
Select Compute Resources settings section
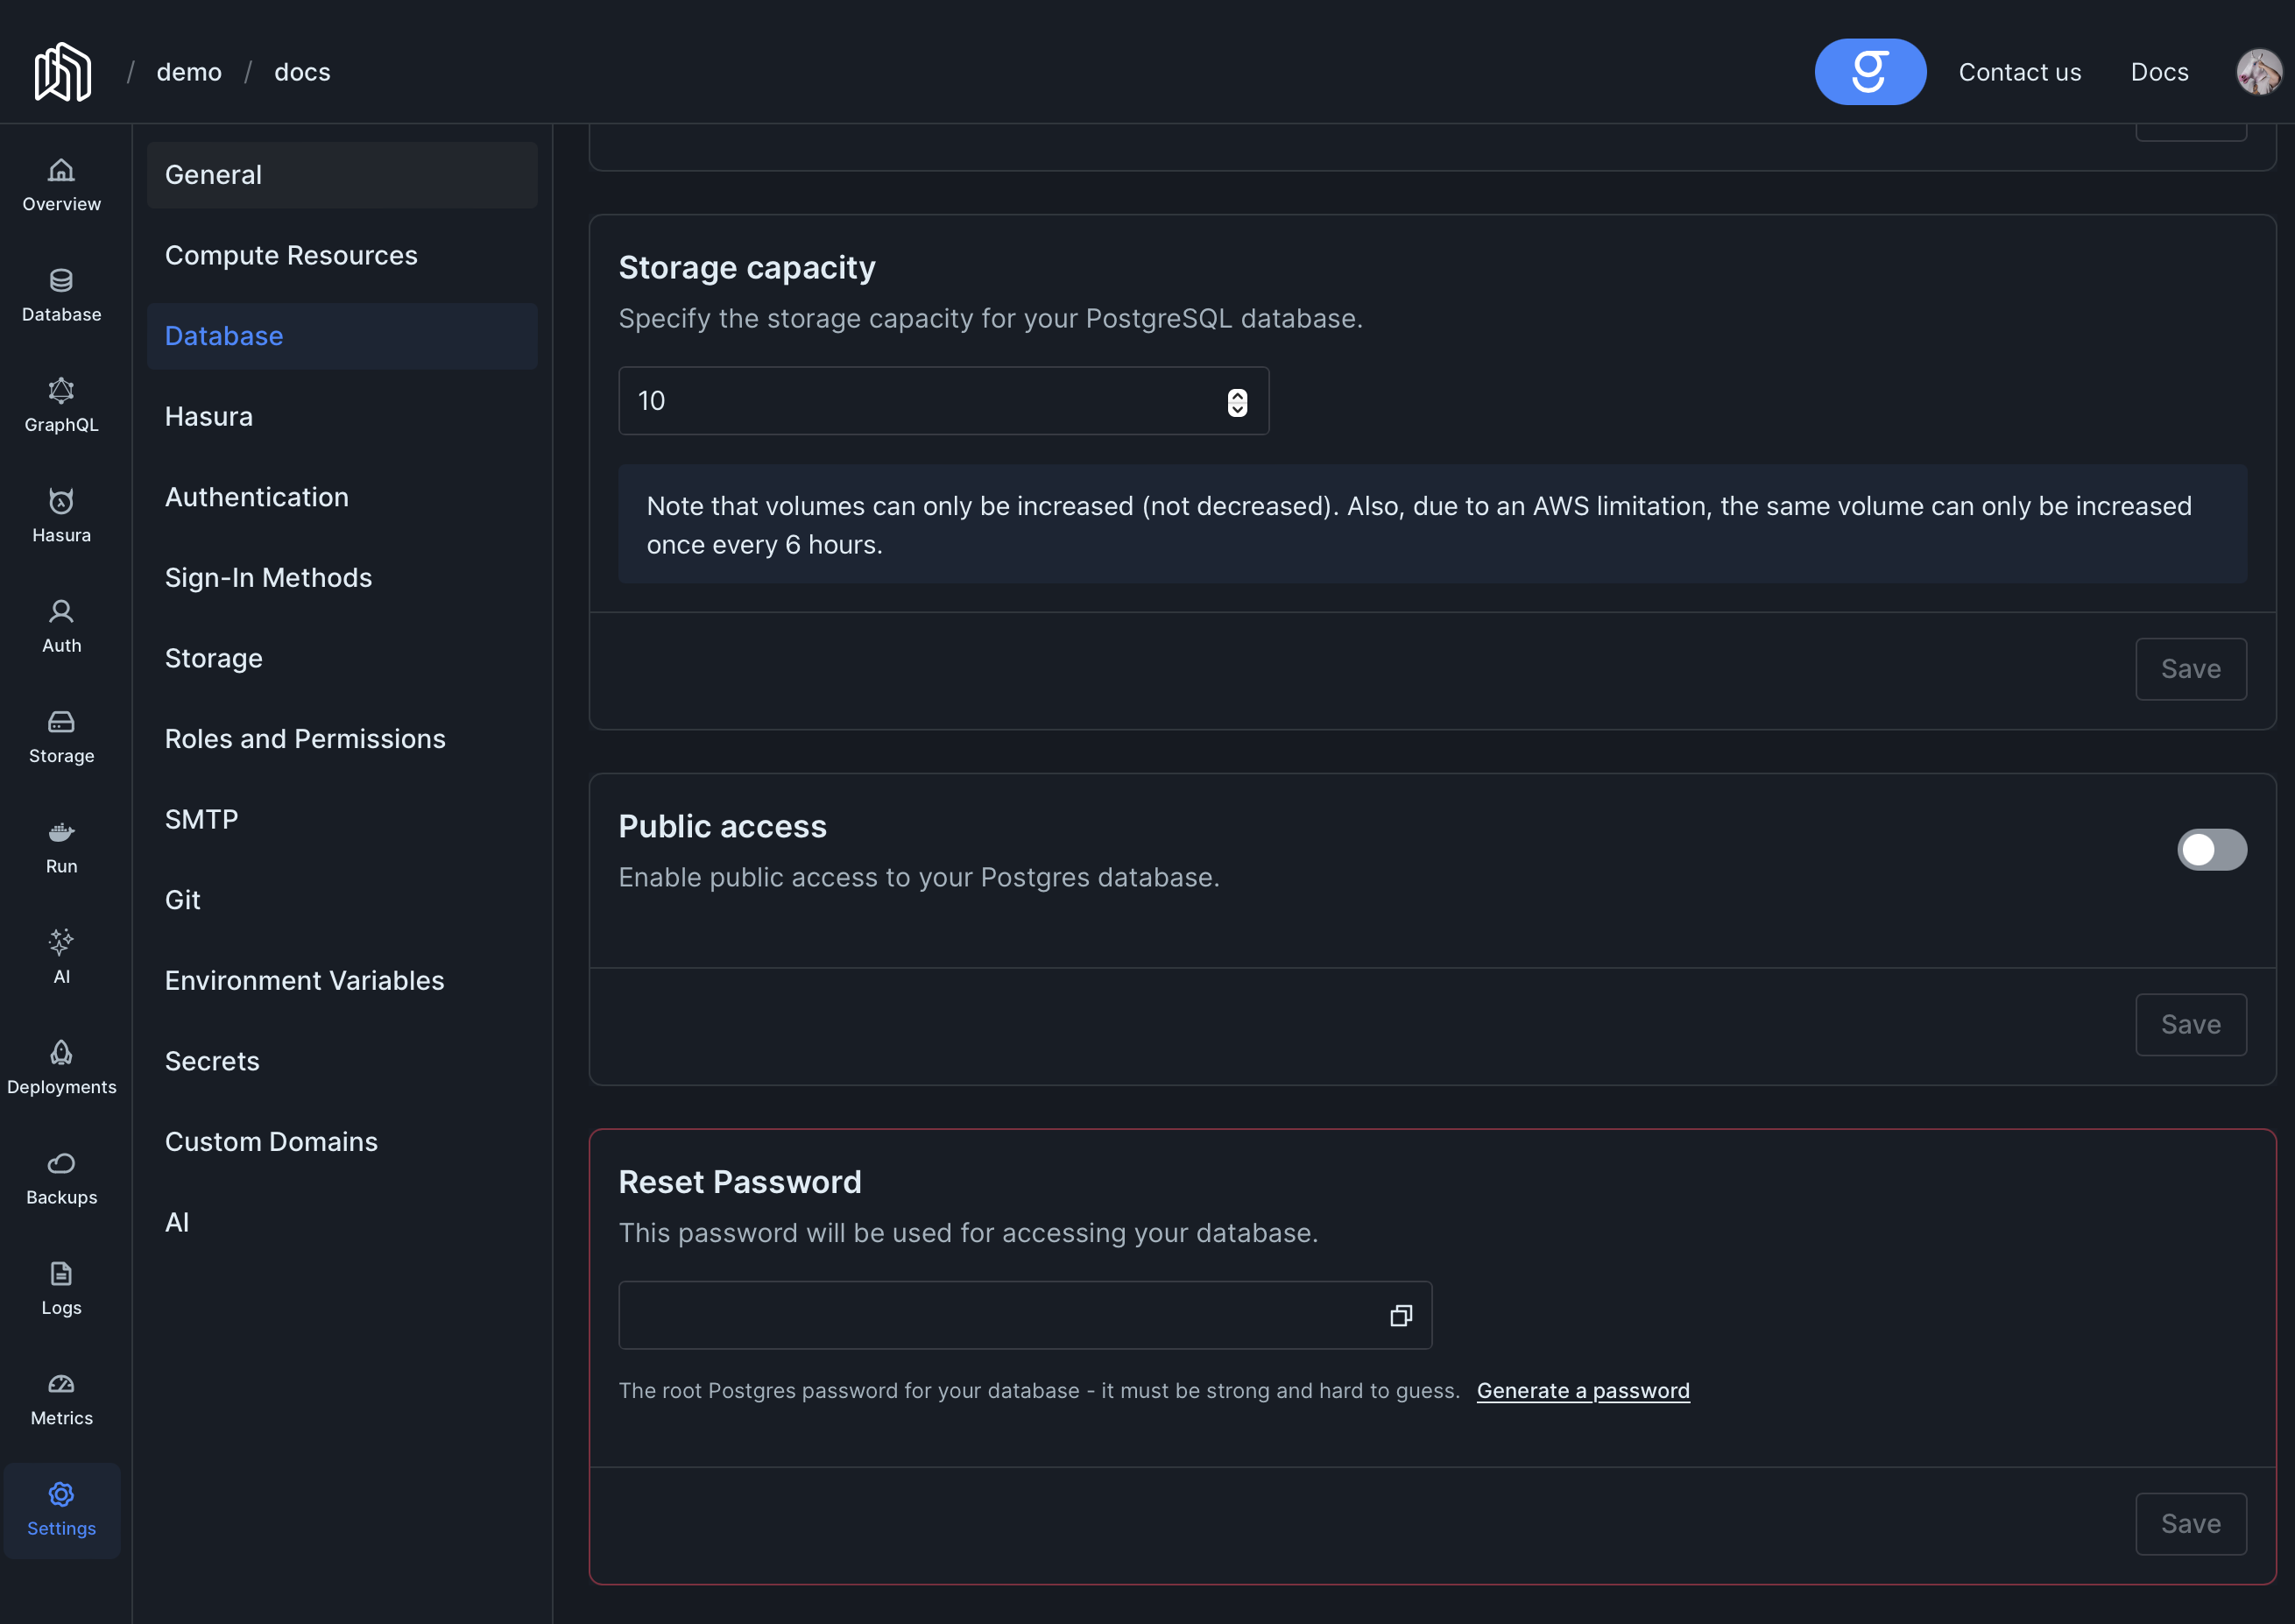[291, 255]
